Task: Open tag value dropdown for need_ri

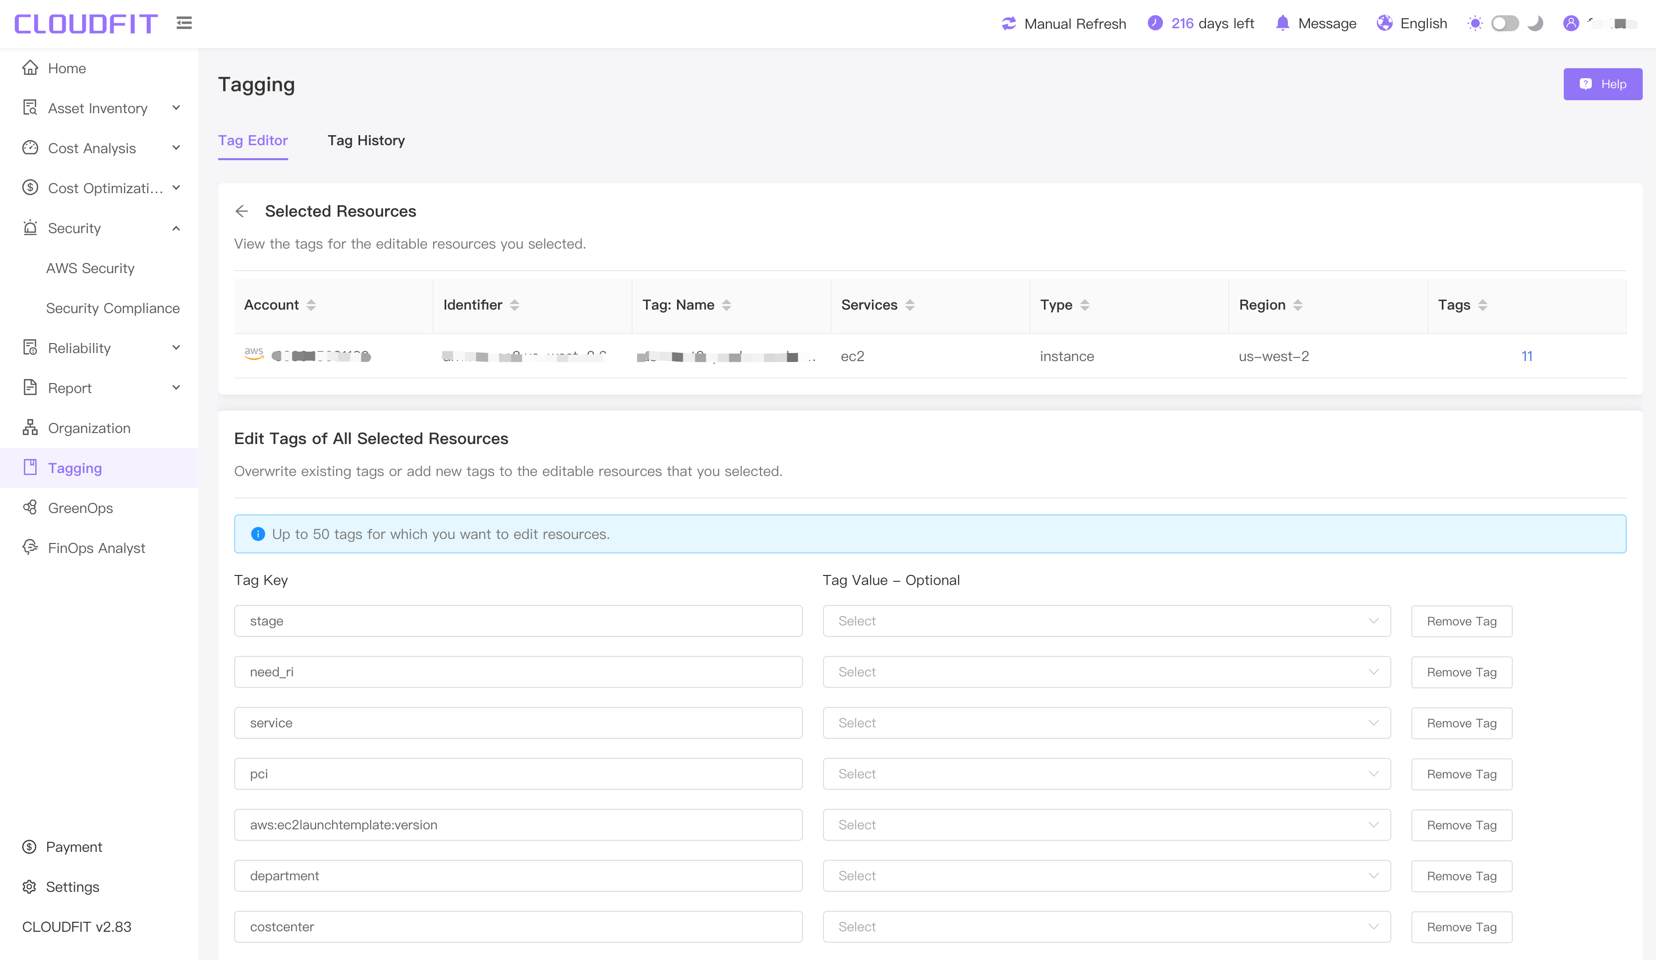Action: 1106,672
